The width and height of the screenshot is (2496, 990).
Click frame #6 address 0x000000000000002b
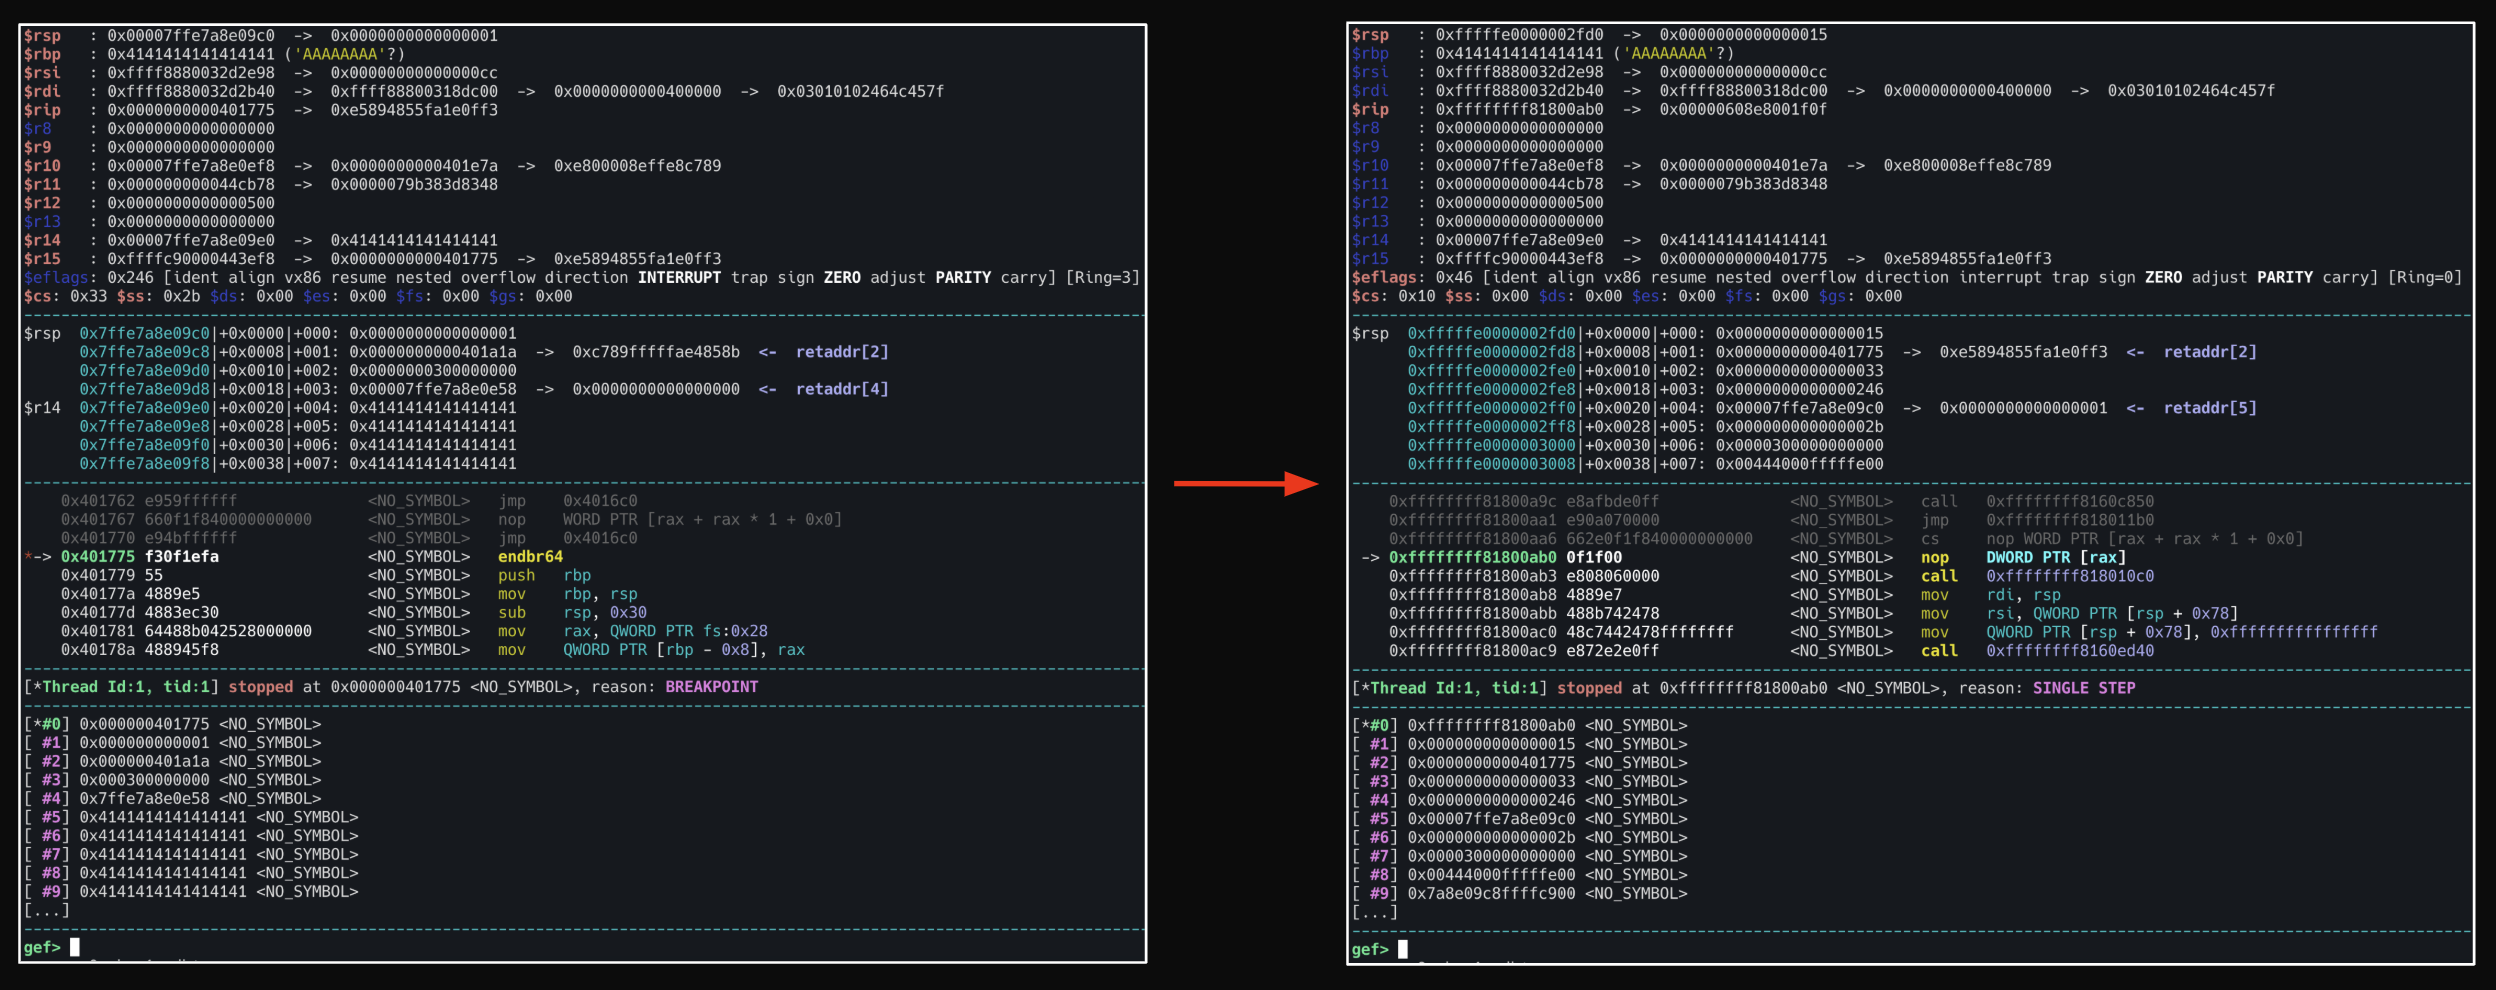pos(1491,838)
